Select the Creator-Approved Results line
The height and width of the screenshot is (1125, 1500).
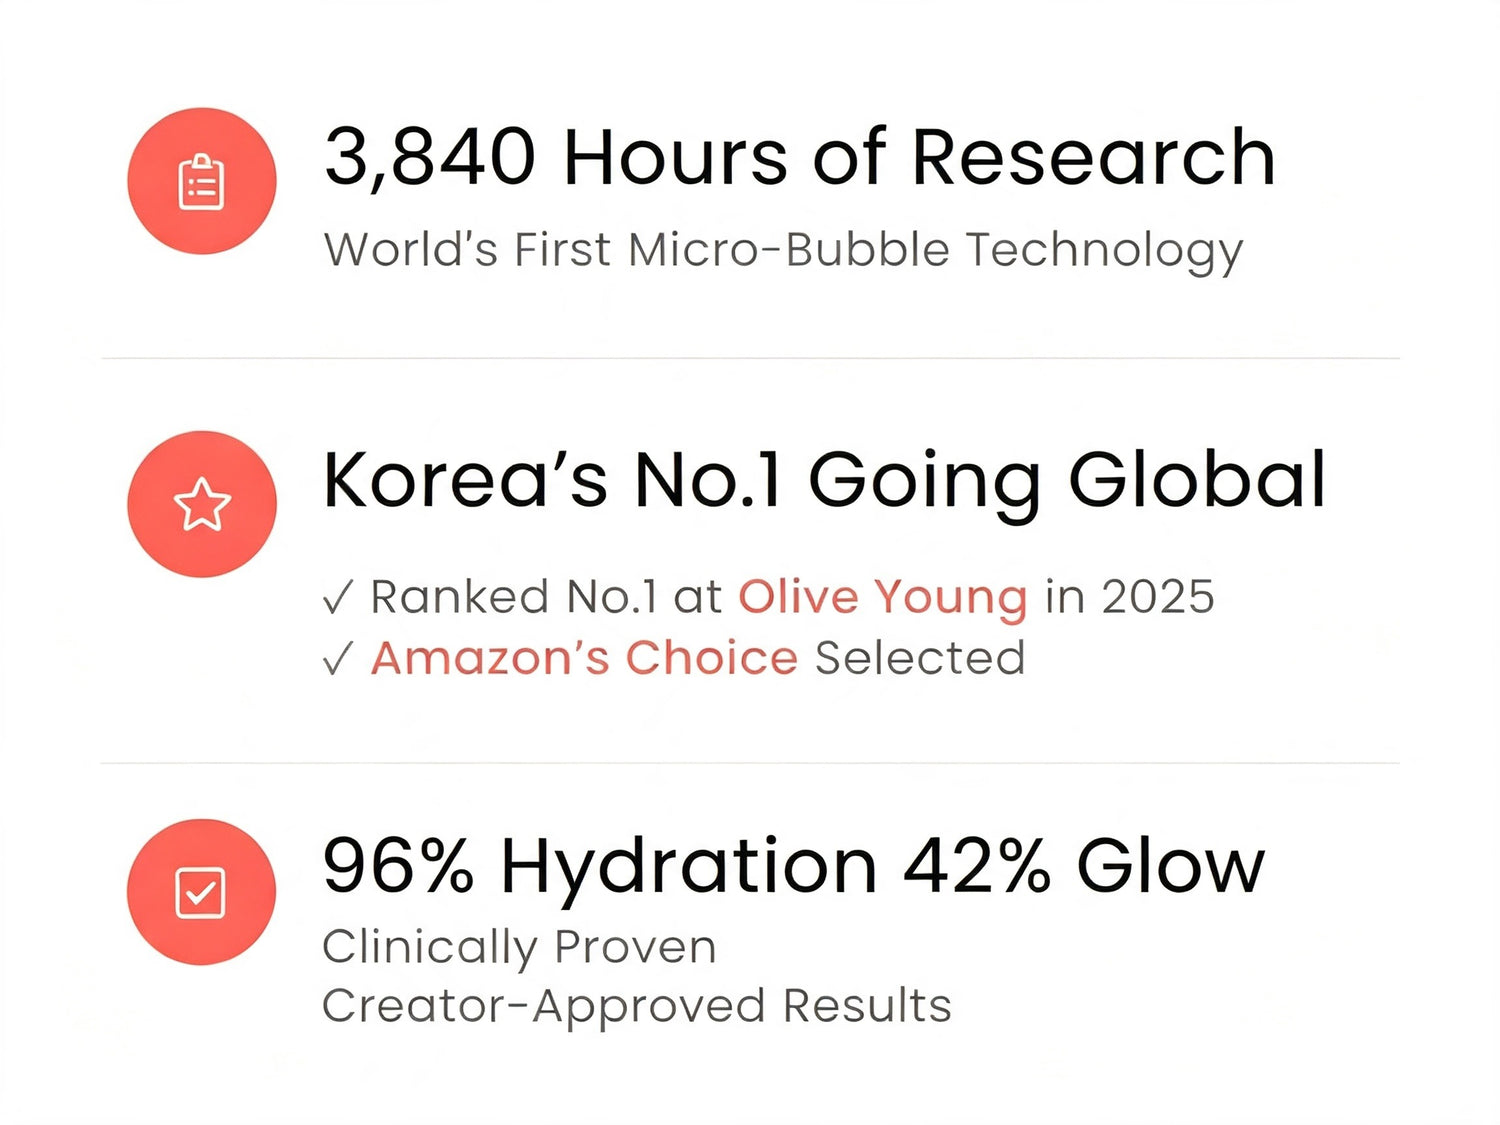point(637,1007)
